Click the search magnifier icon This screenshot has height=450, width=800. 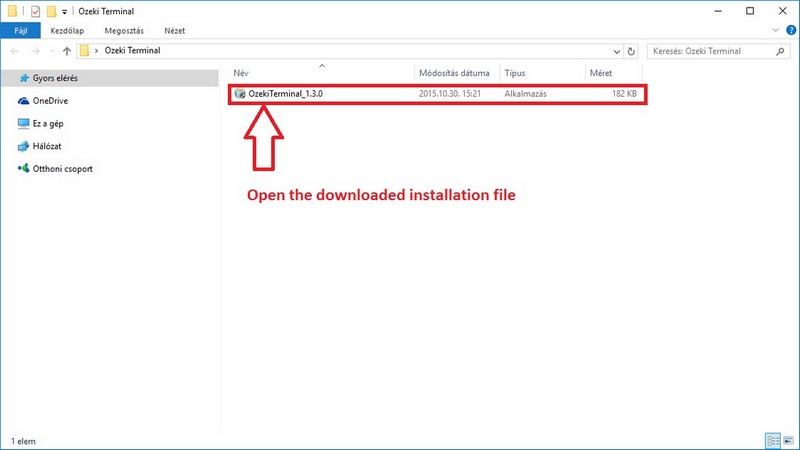click(780, 51)
